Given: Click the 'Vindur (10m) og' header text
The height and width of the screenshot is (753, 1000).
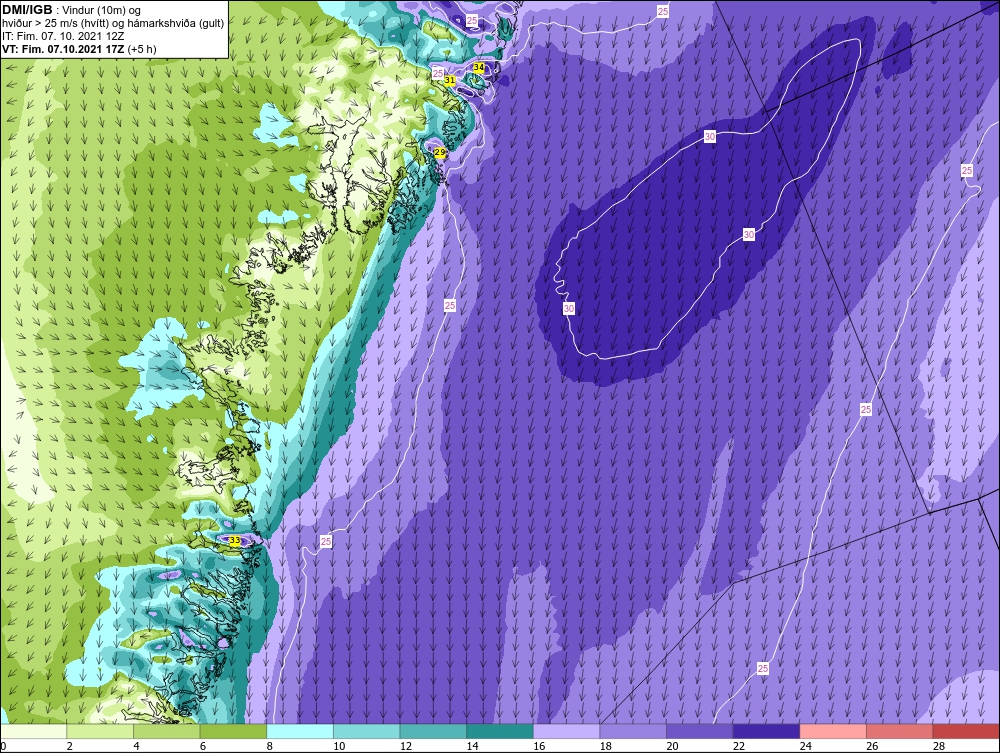Looking at the screenshot, I should click(x=101, y=11).
